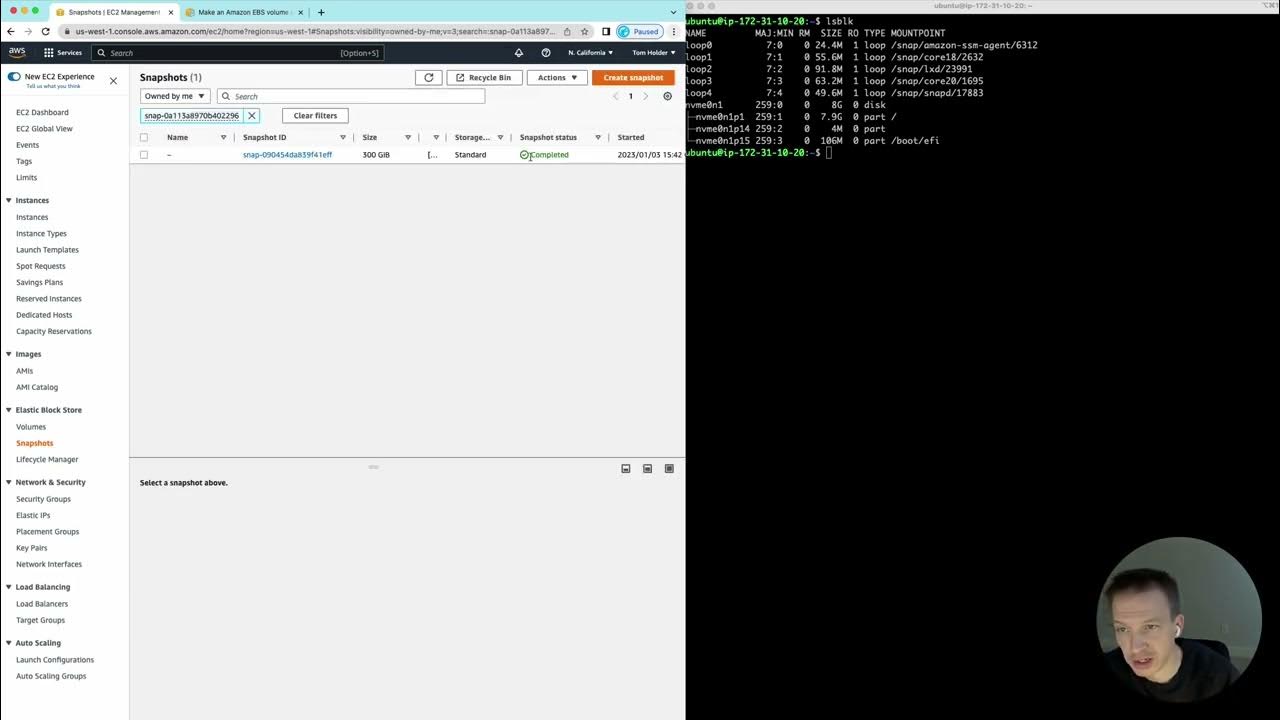The width and height of the screenshot is (1280, 720).
Task: Open browser side panel icon
Action: pos(606,31)
